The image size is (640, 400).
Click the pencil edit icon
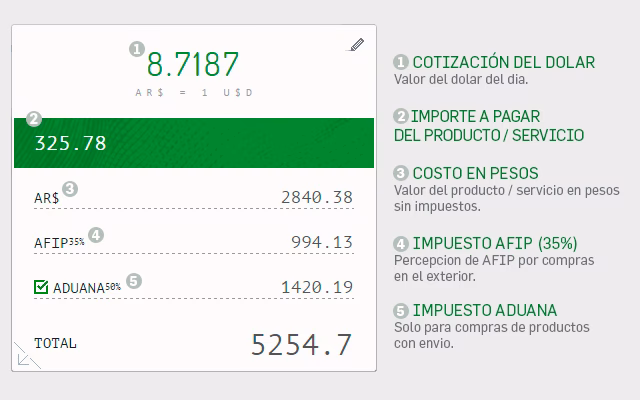tap(357, 45)
